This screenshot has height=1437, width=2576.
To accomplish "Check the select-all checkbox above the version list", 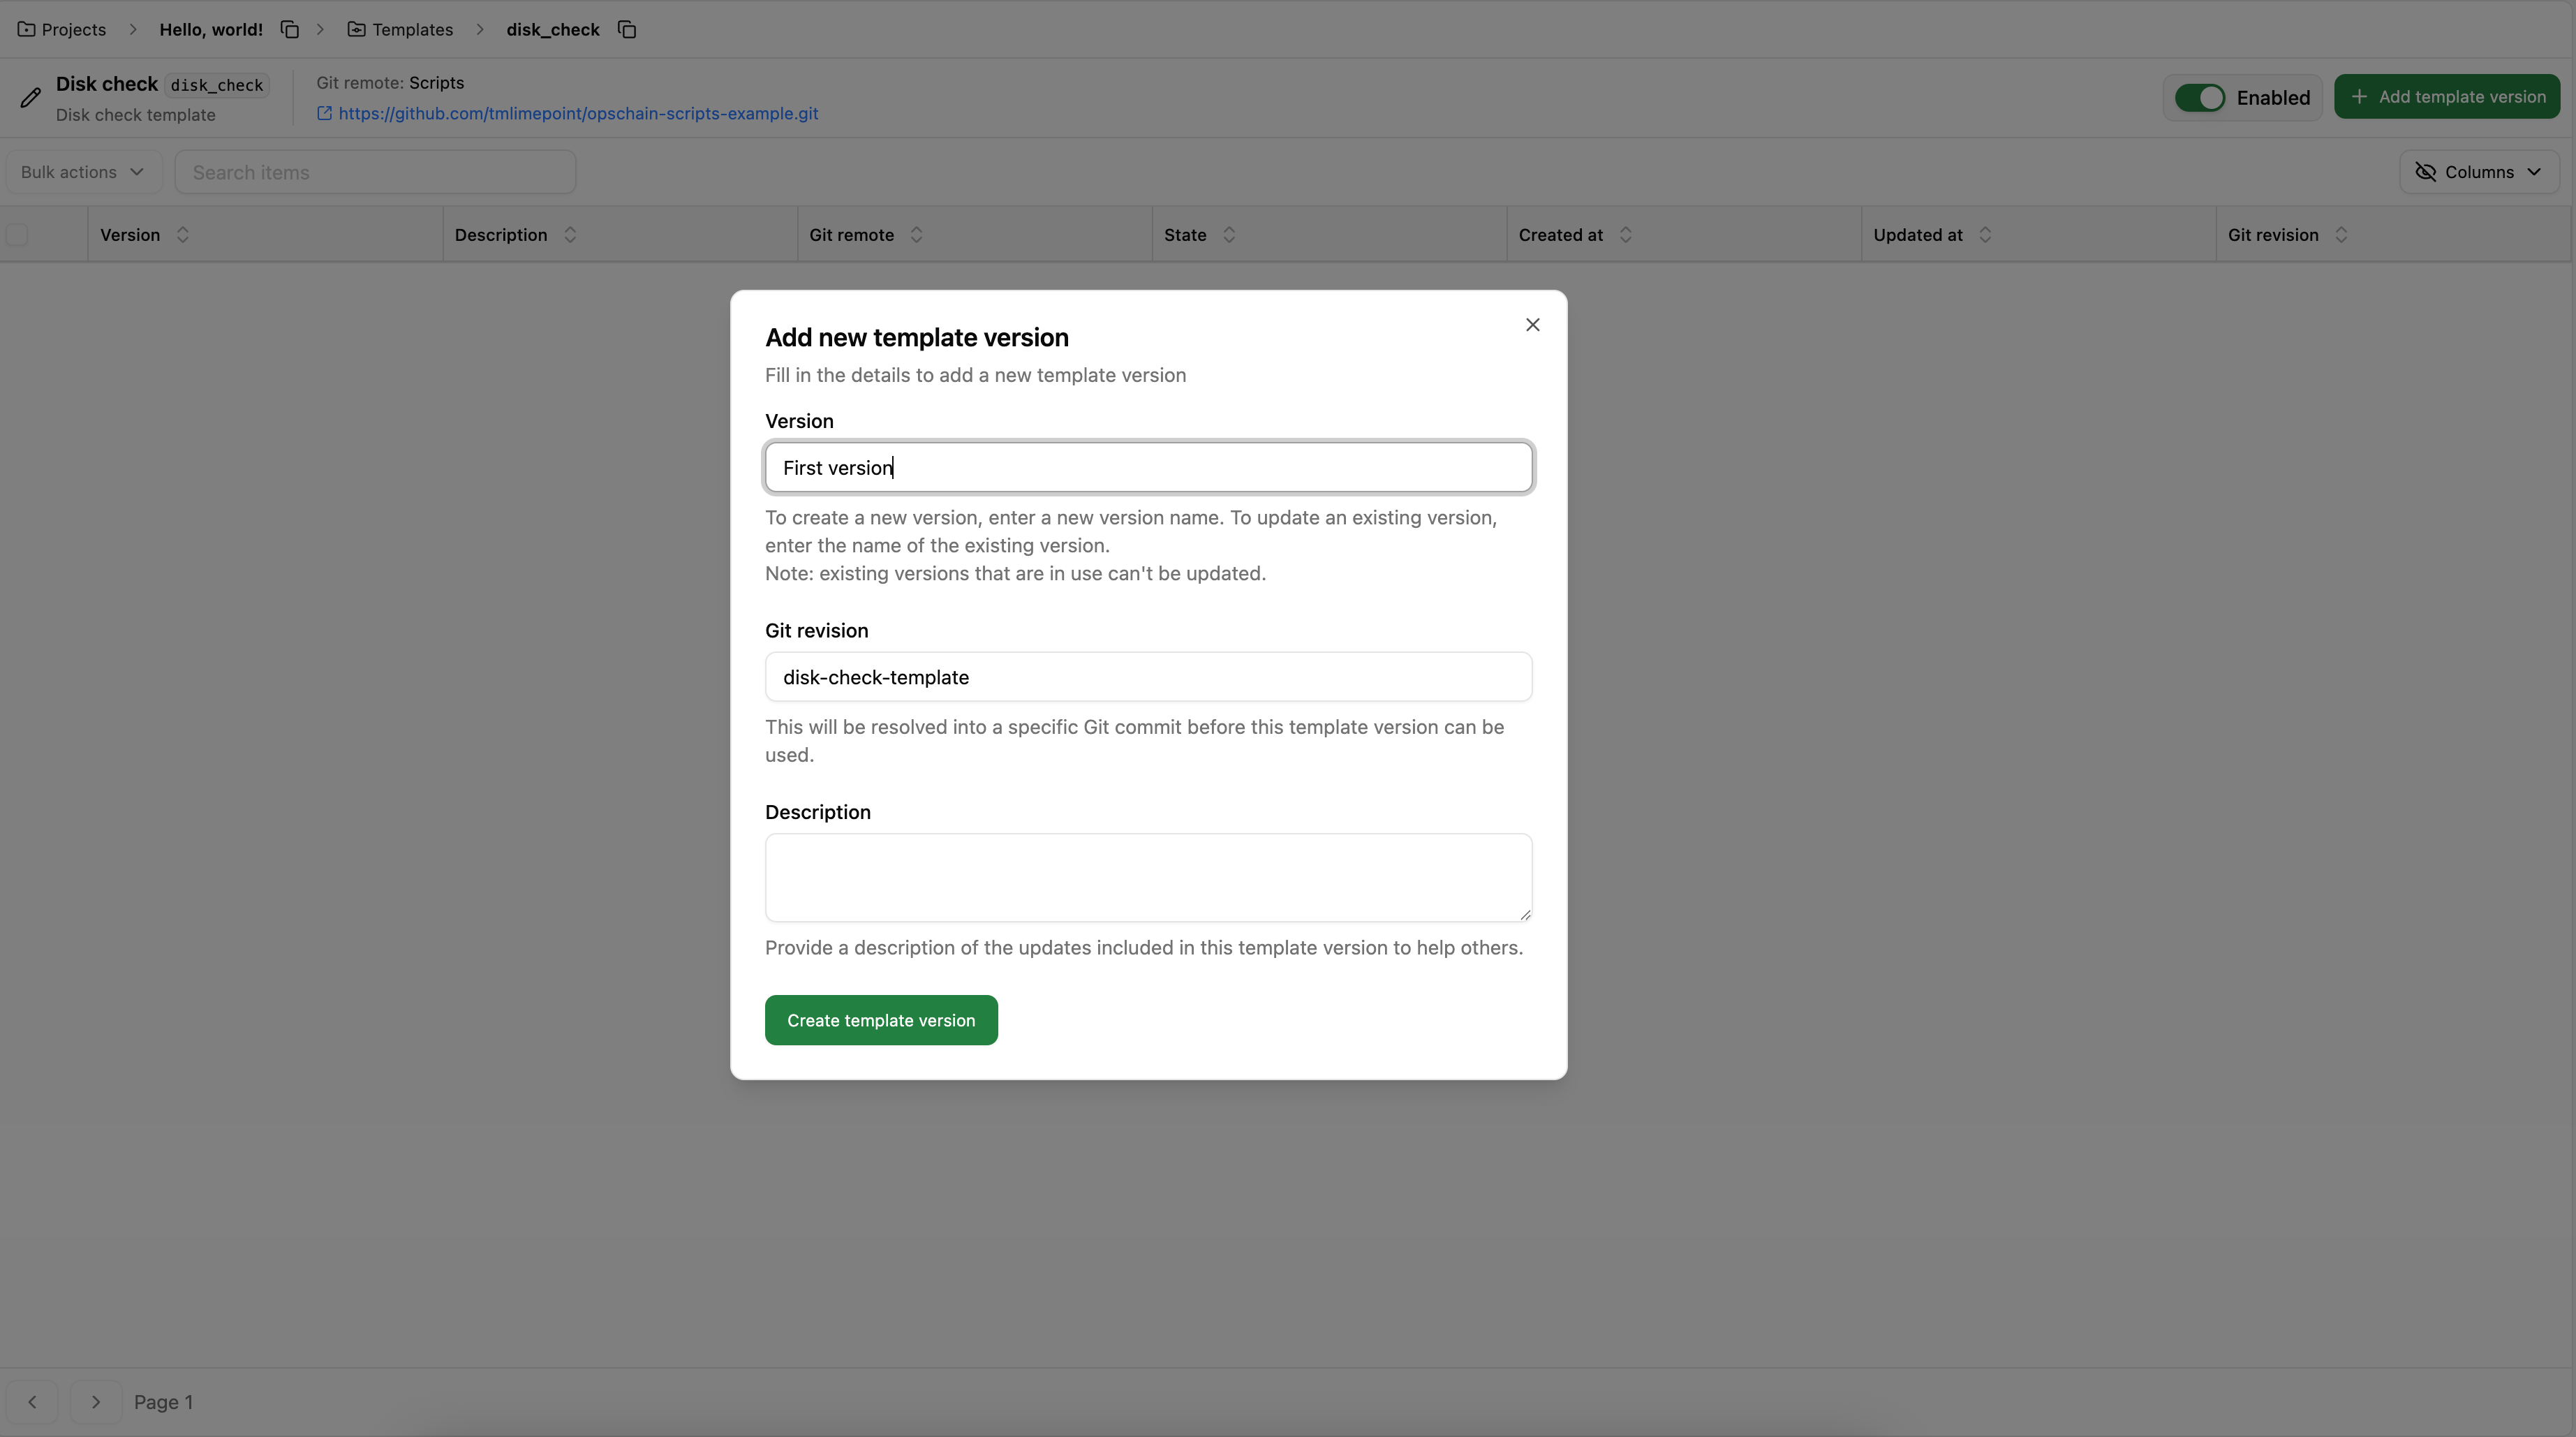I will pyautogui.click(x=18, y=234).
